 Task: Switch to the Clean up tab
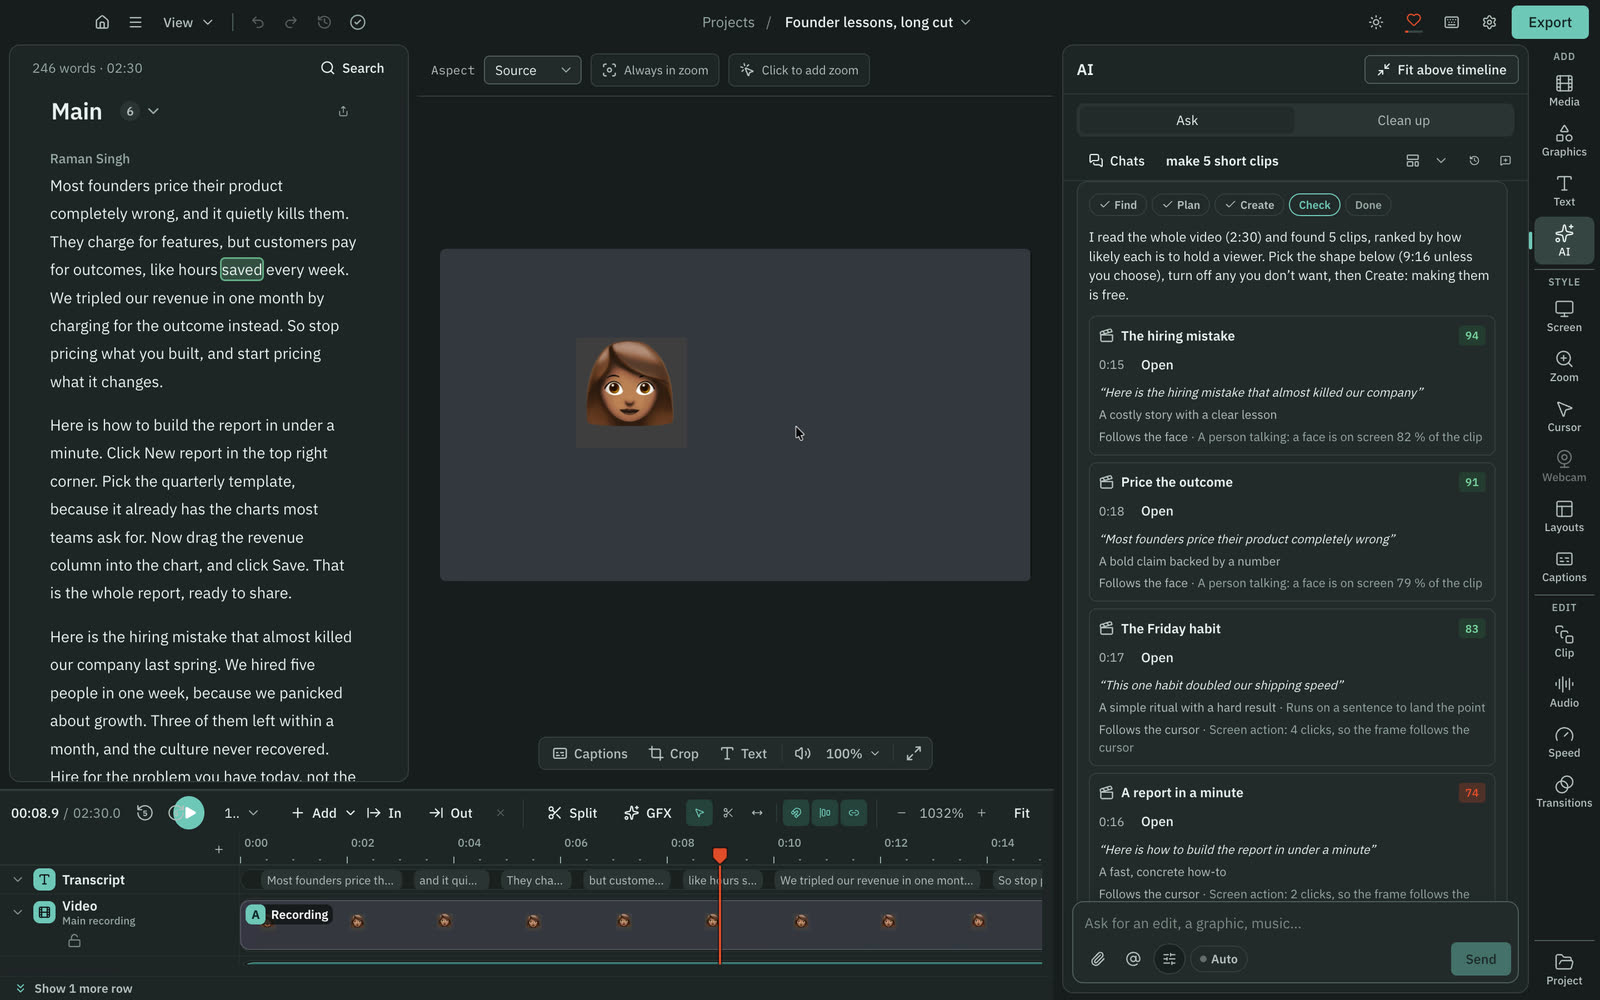[1403, 120]
